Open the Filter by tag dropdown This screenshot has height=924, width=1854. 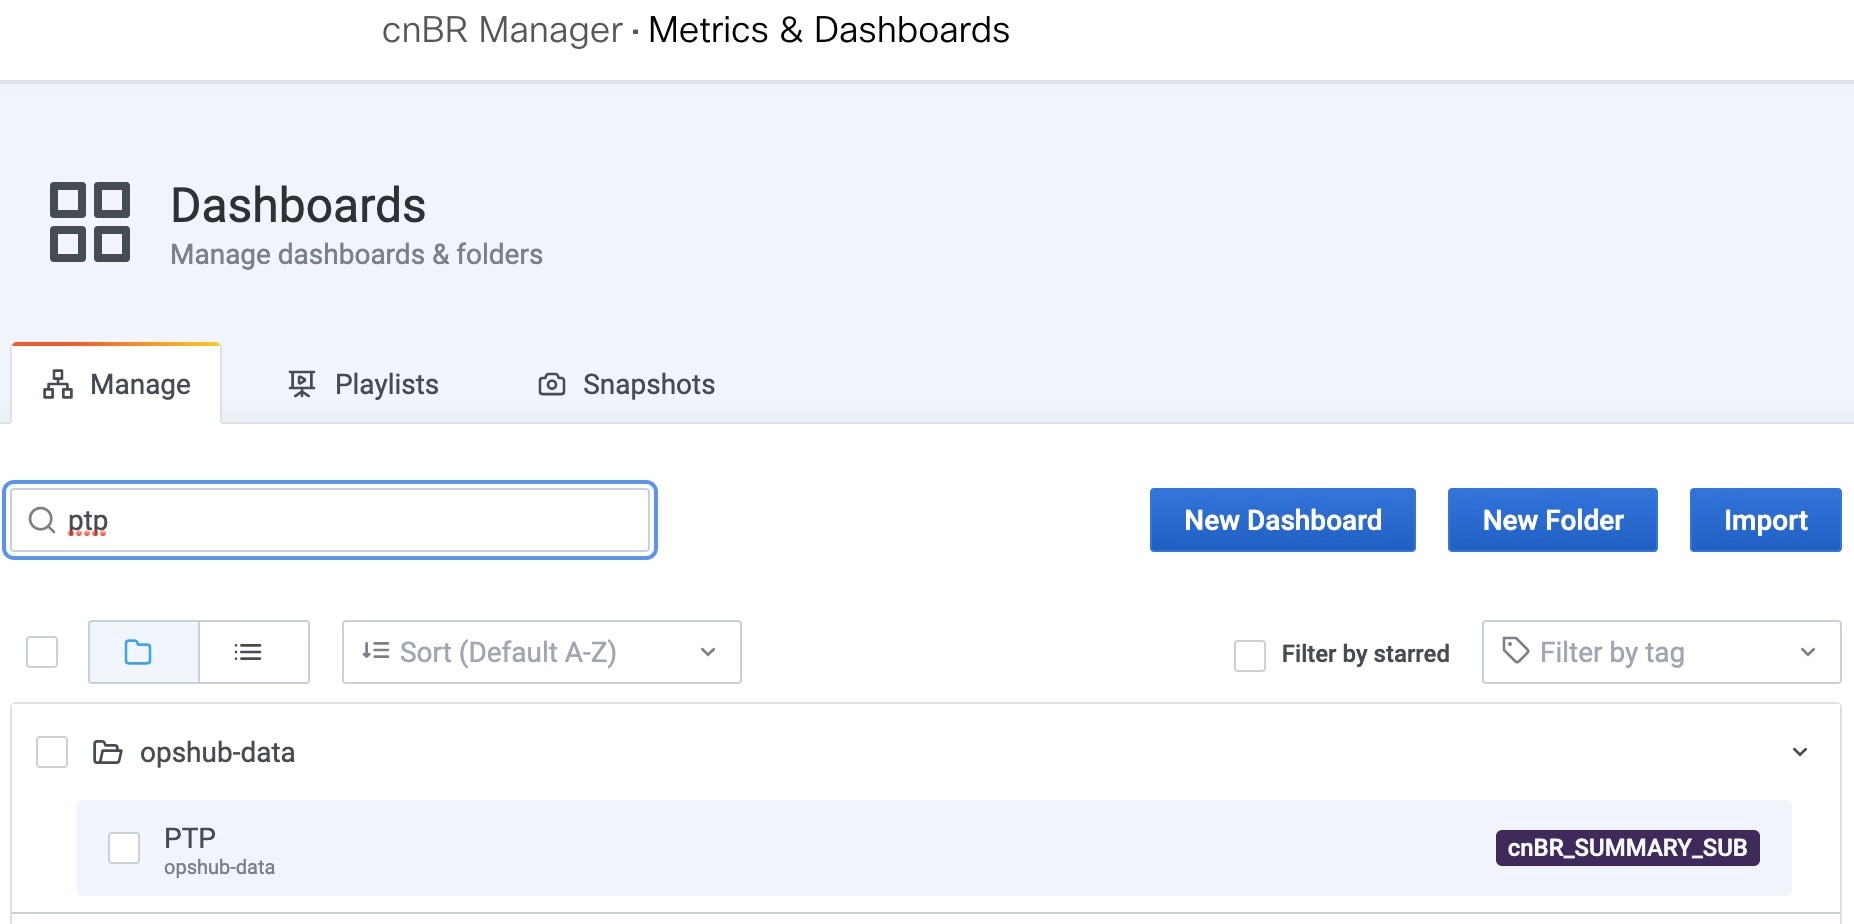[1661, 652]
